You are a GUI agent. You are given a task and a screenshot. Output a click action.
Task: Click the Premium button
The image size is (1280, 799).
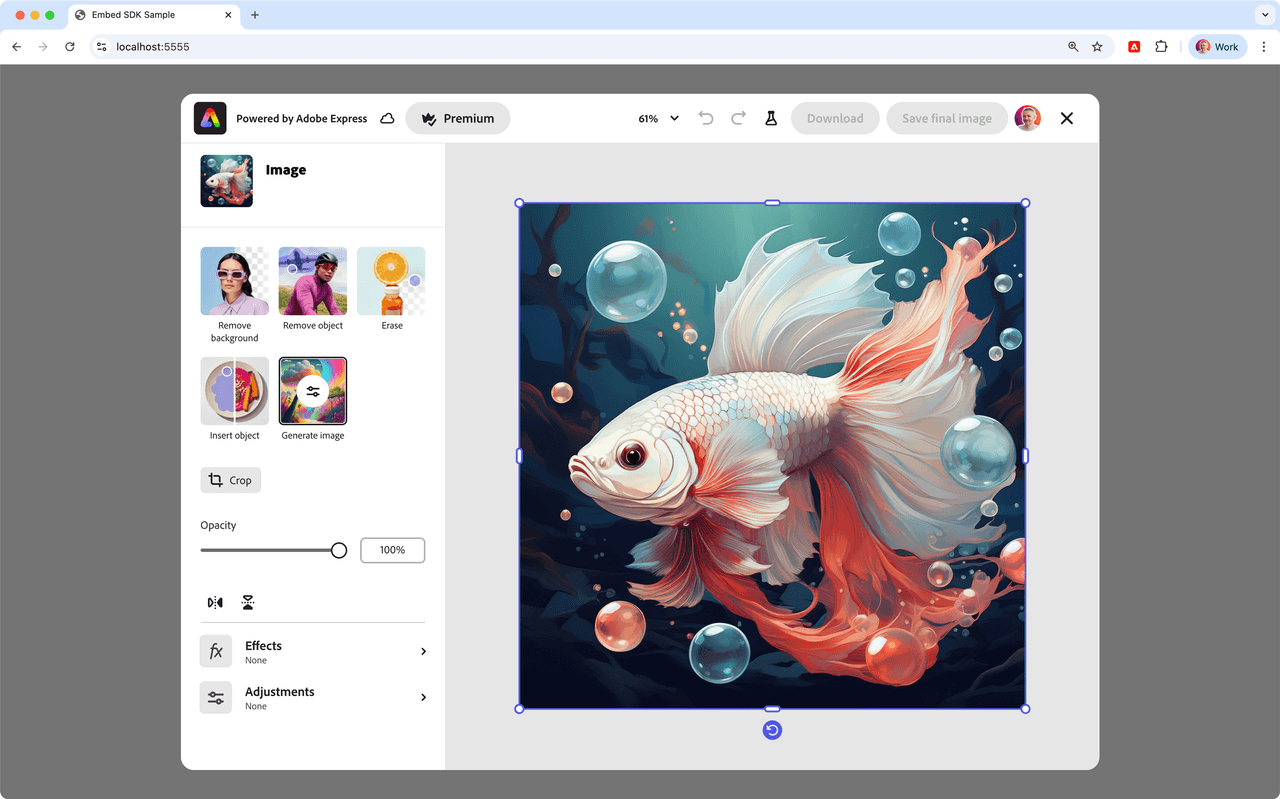click(458, 118)
